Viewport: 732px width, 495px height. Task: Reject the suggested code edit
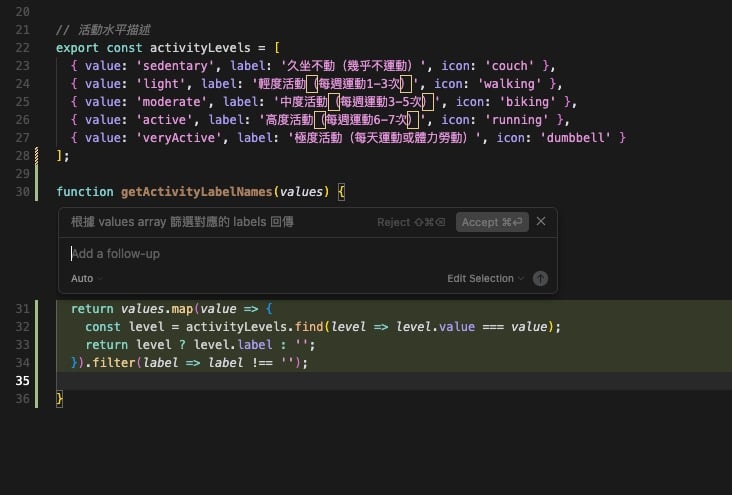pos(411,222)
